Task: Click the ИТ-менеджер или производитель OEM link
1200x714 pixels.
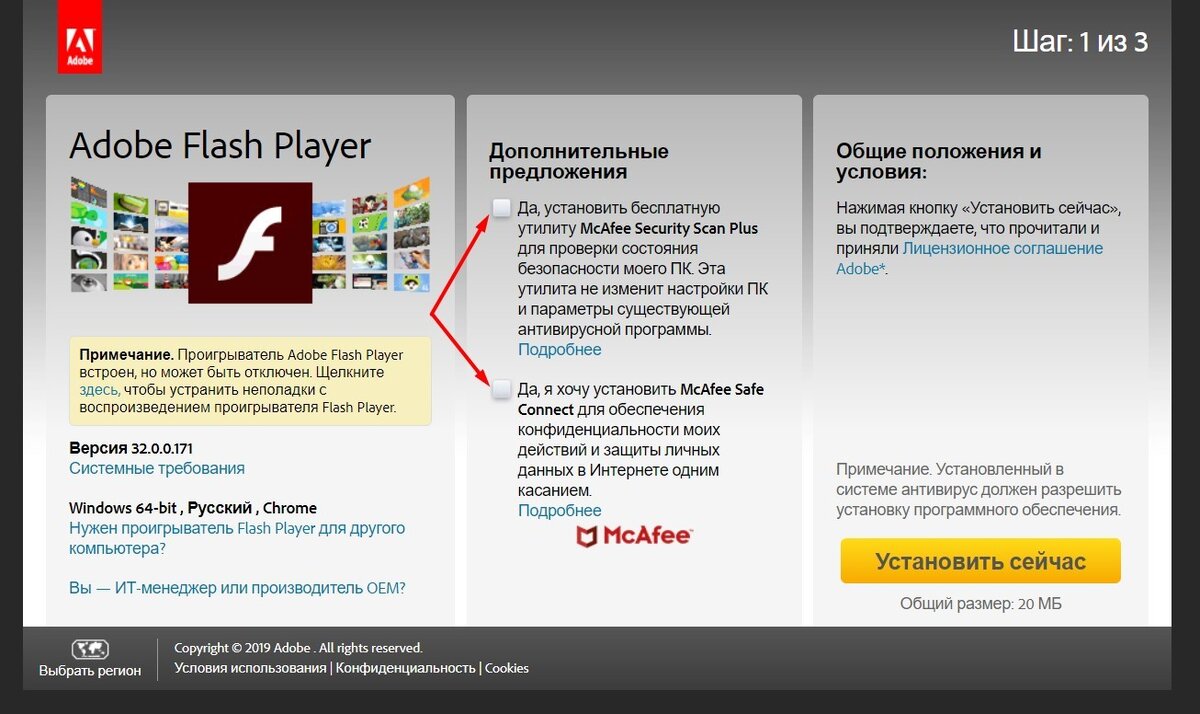Action: [237, 588]
